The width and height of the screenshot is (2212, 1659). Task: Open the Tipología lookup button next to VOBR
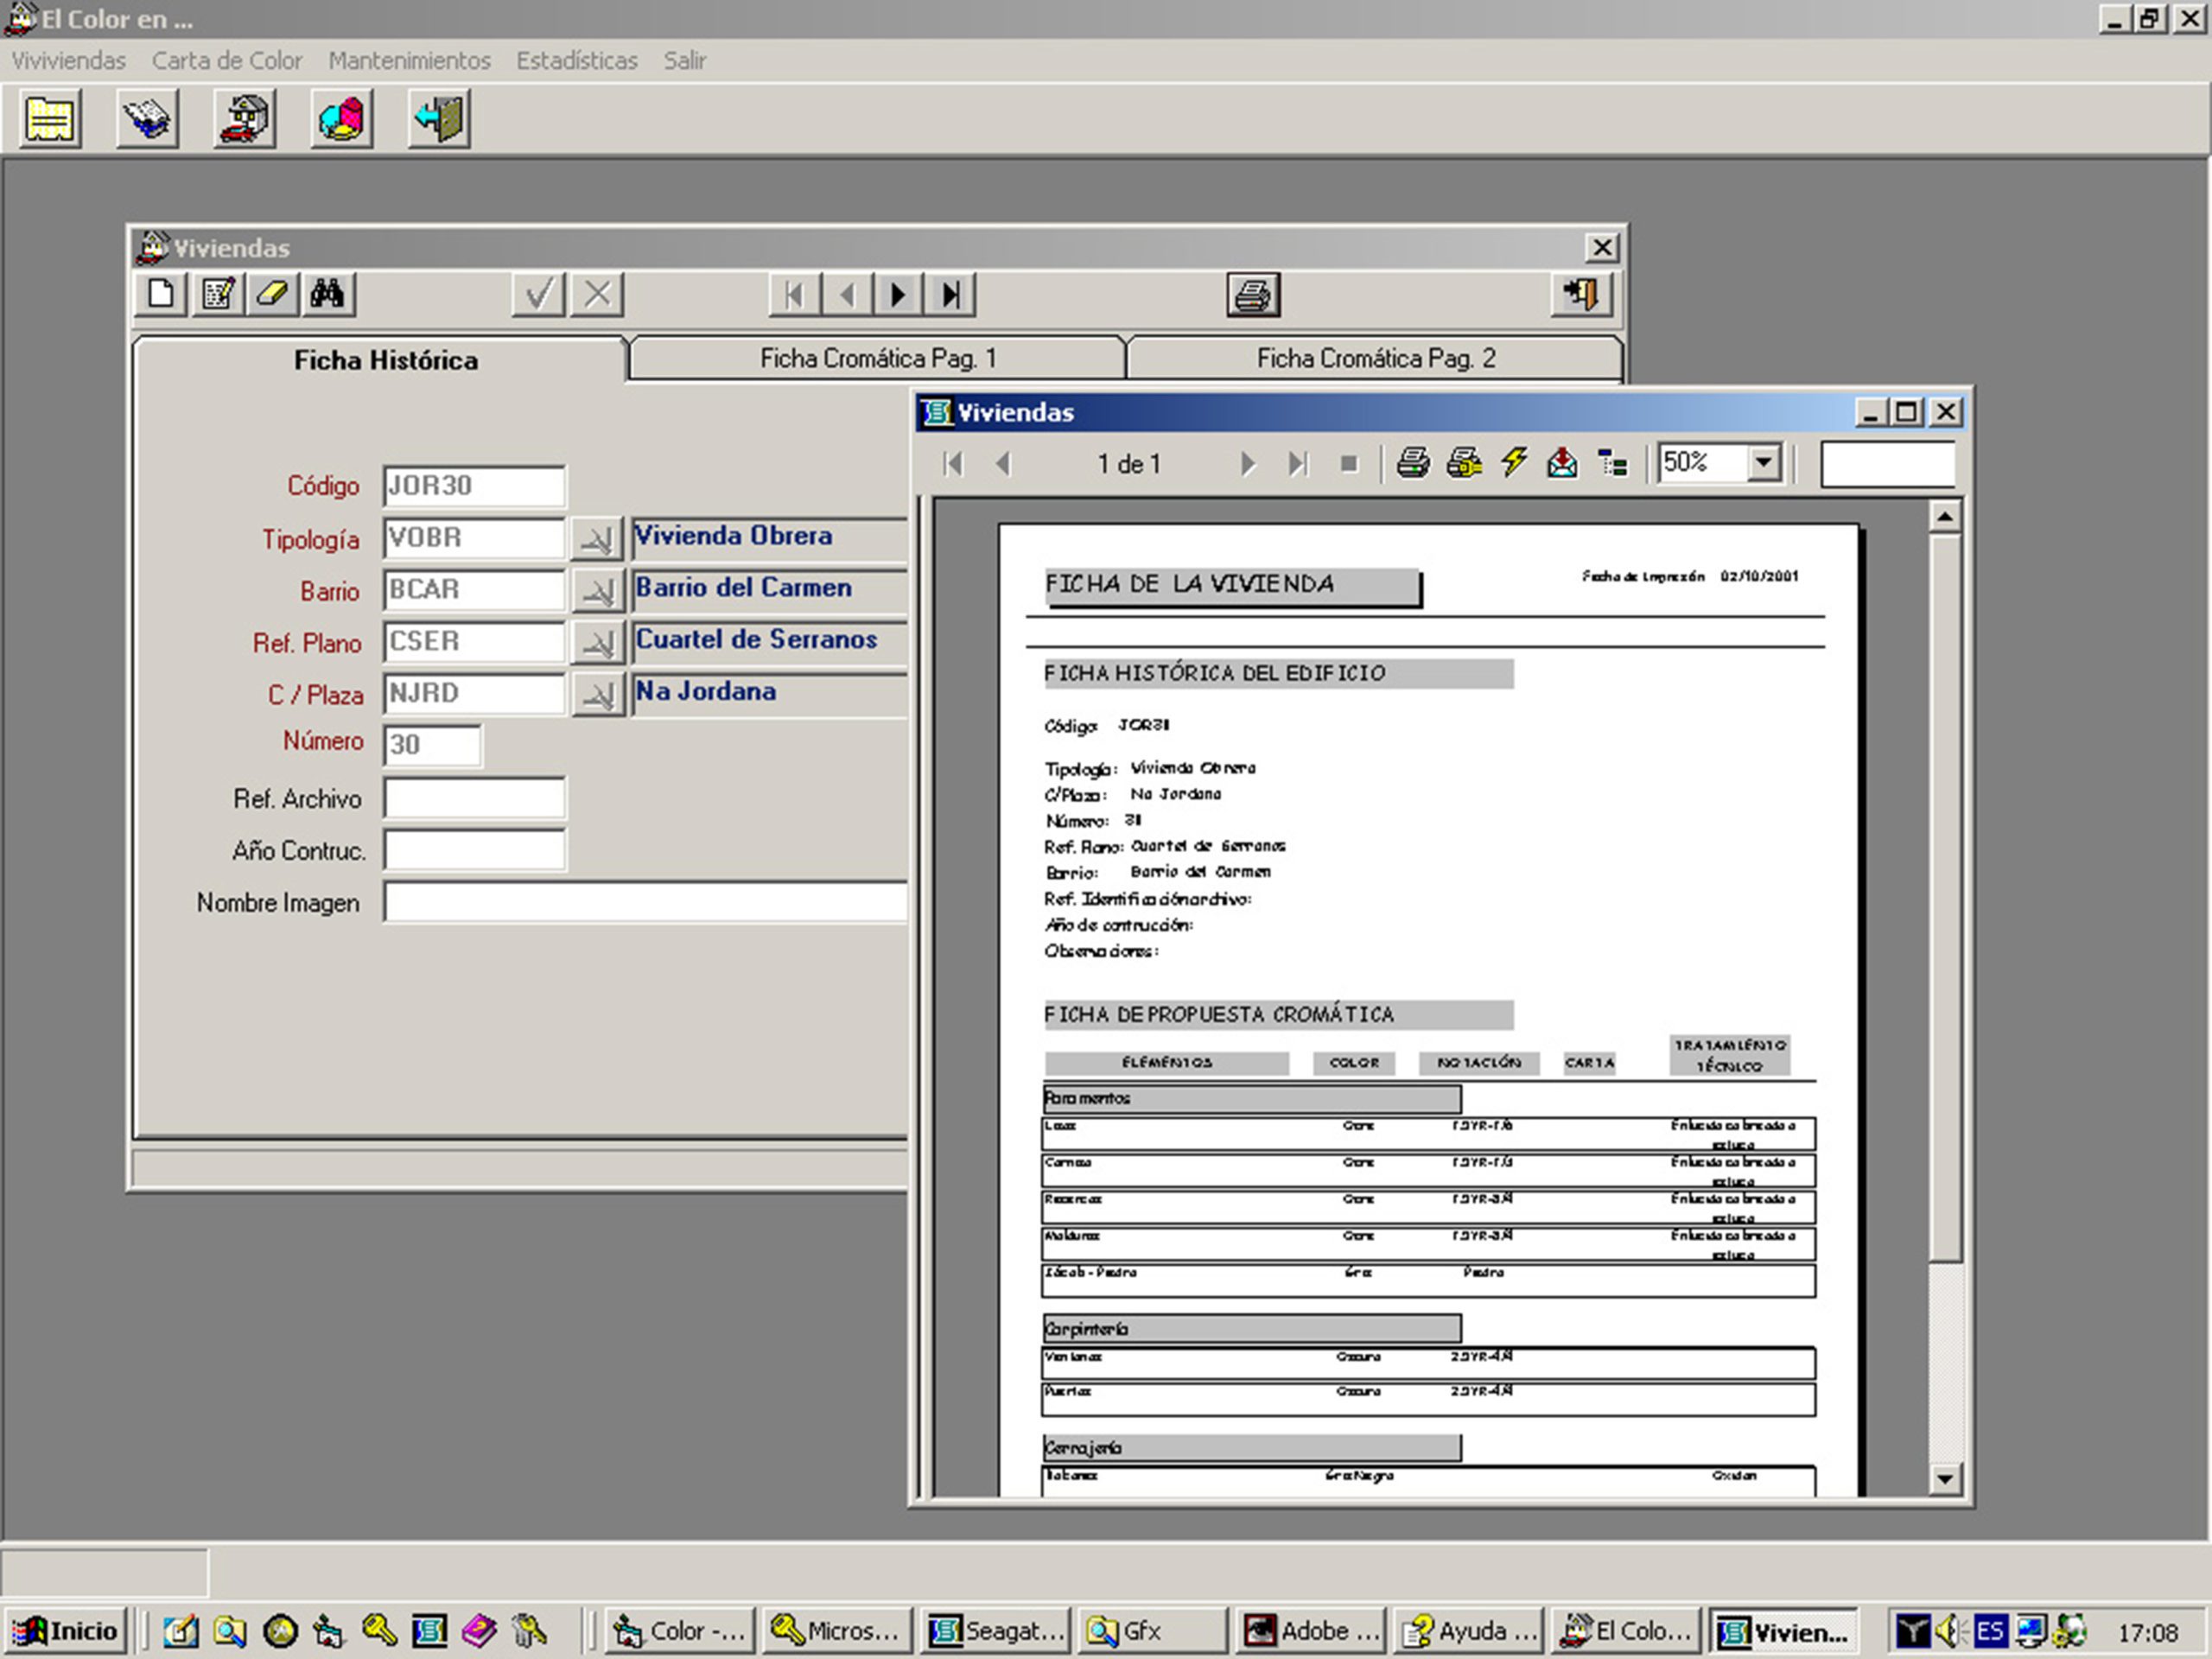[597, 540]
